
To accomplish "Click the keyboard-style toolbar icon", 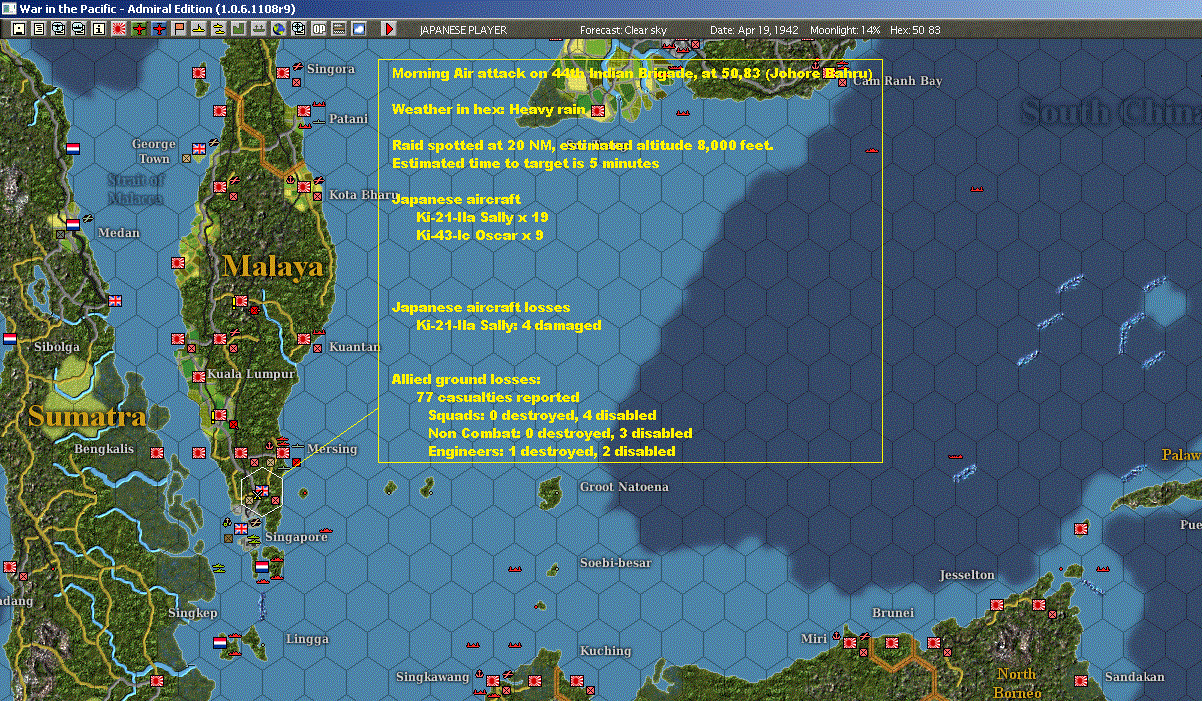I will 338,29.
